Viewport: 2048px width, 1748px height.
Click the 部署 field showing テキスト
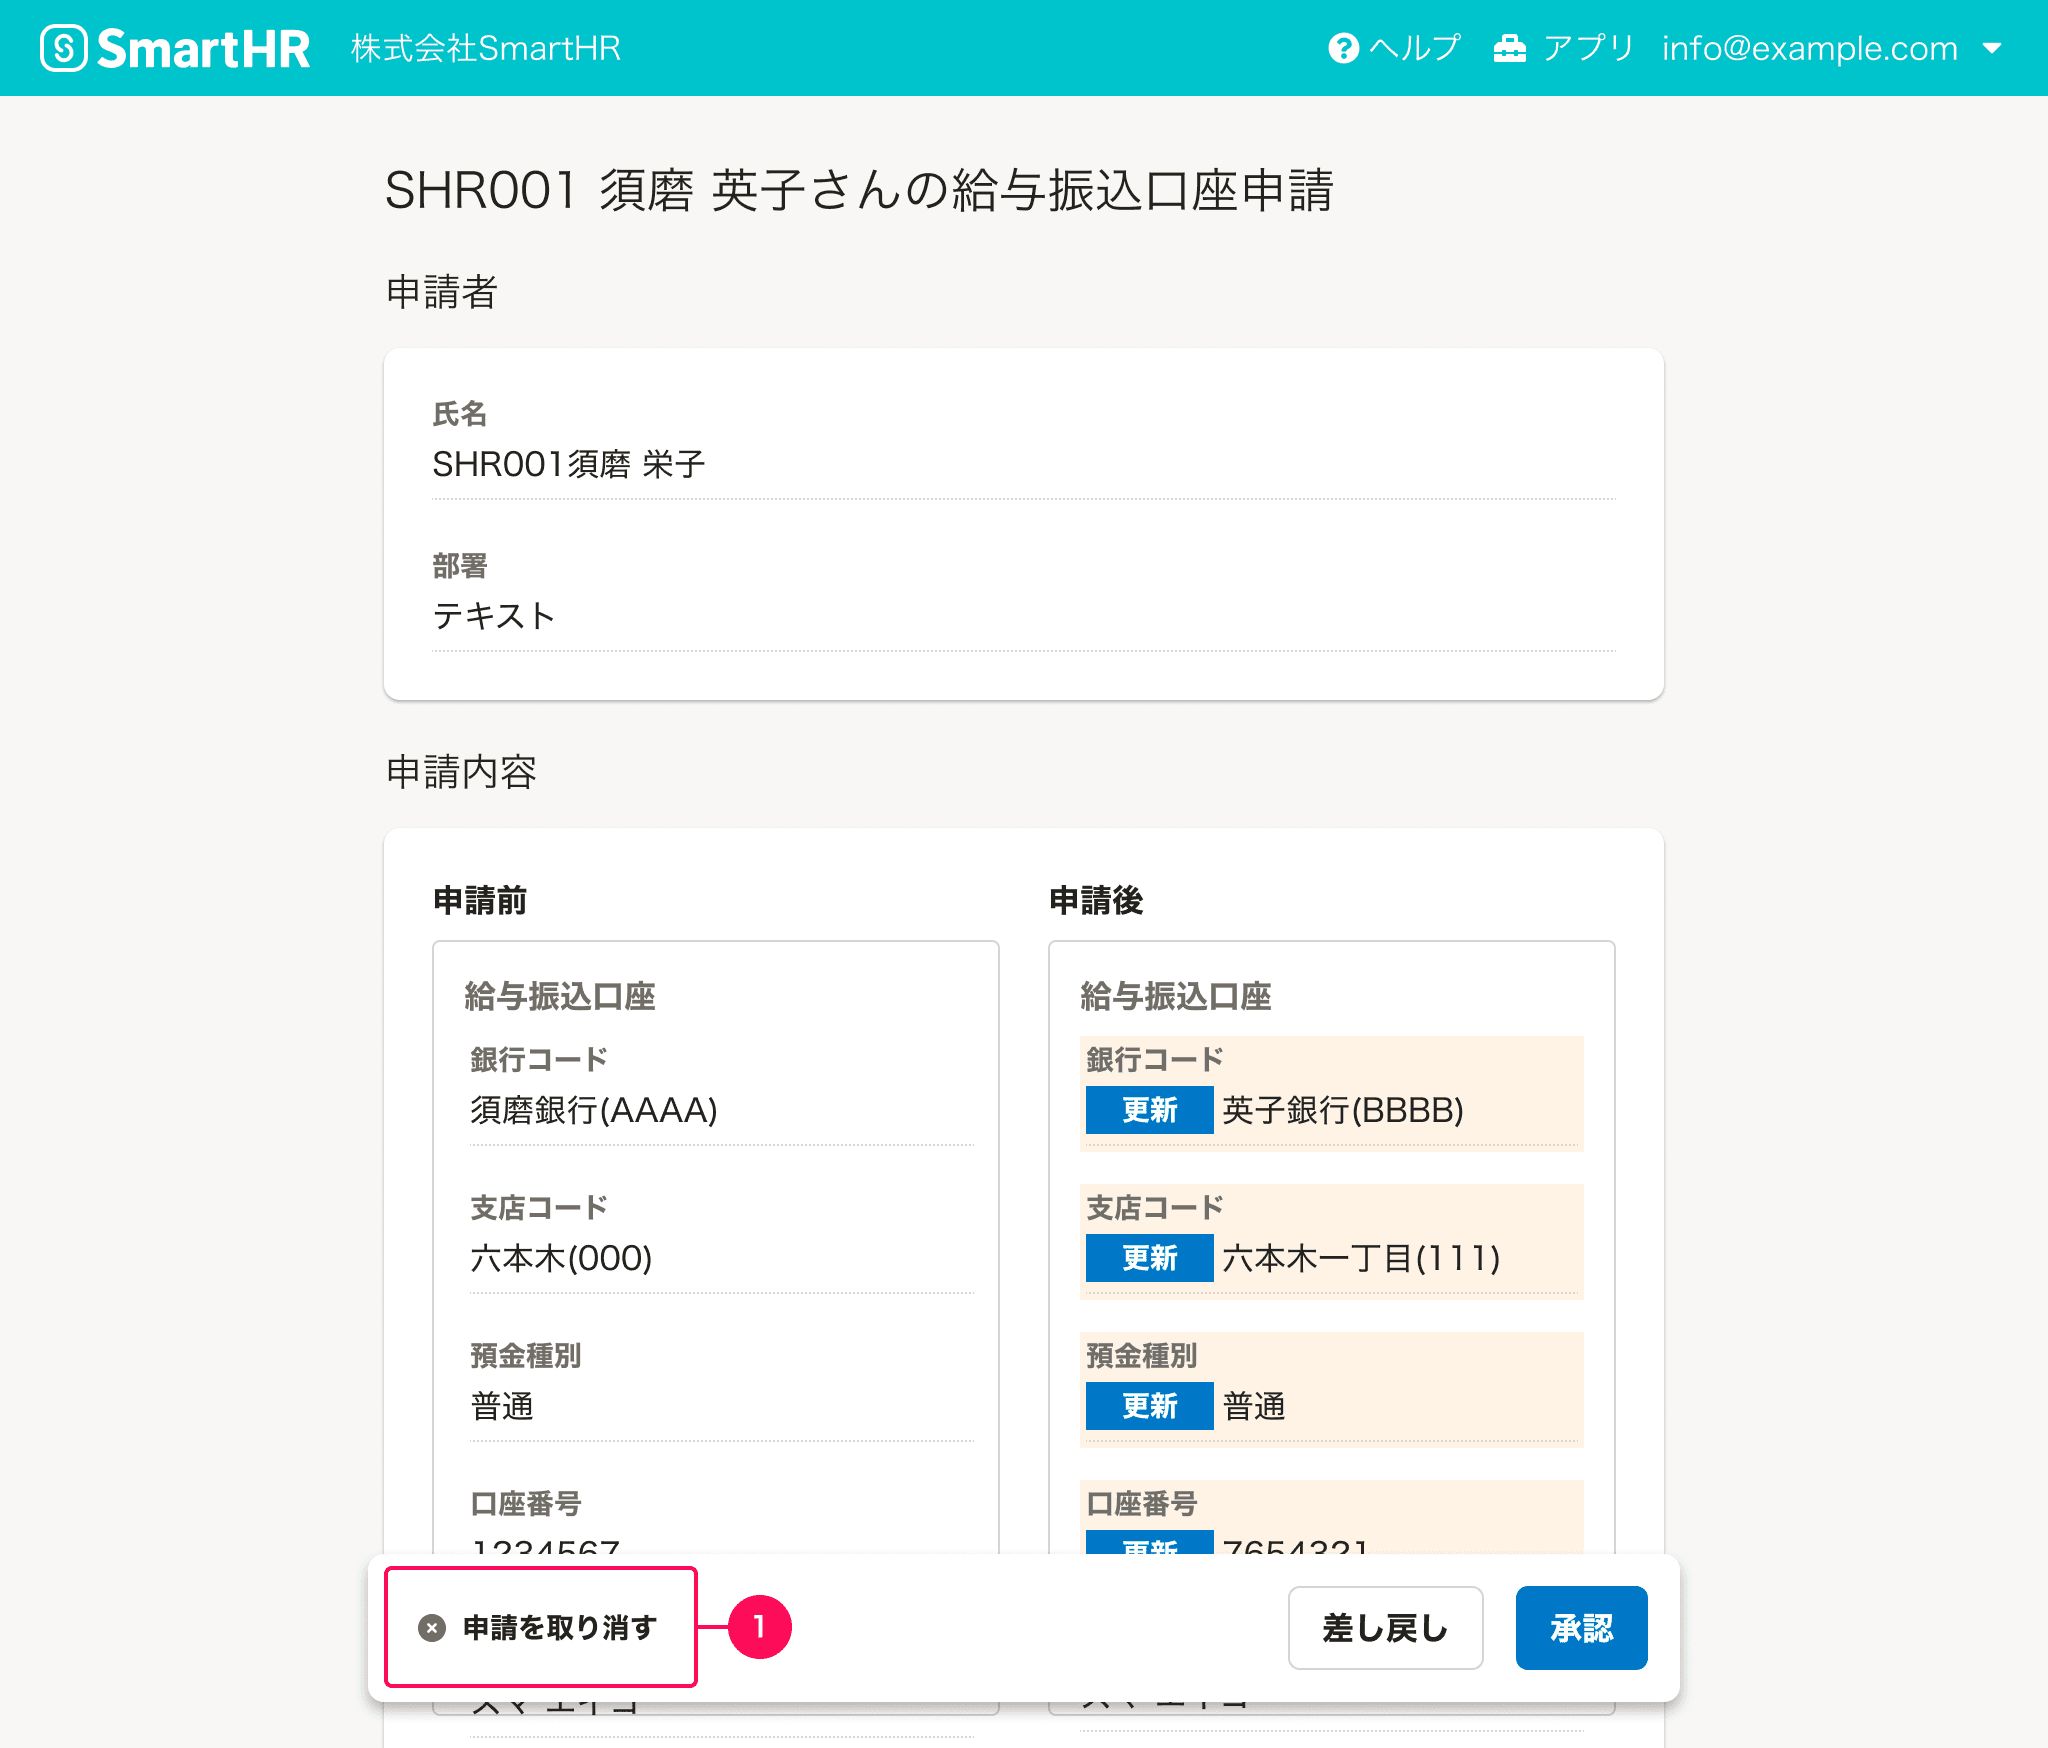pyautogui.click(x=494, y=615)
